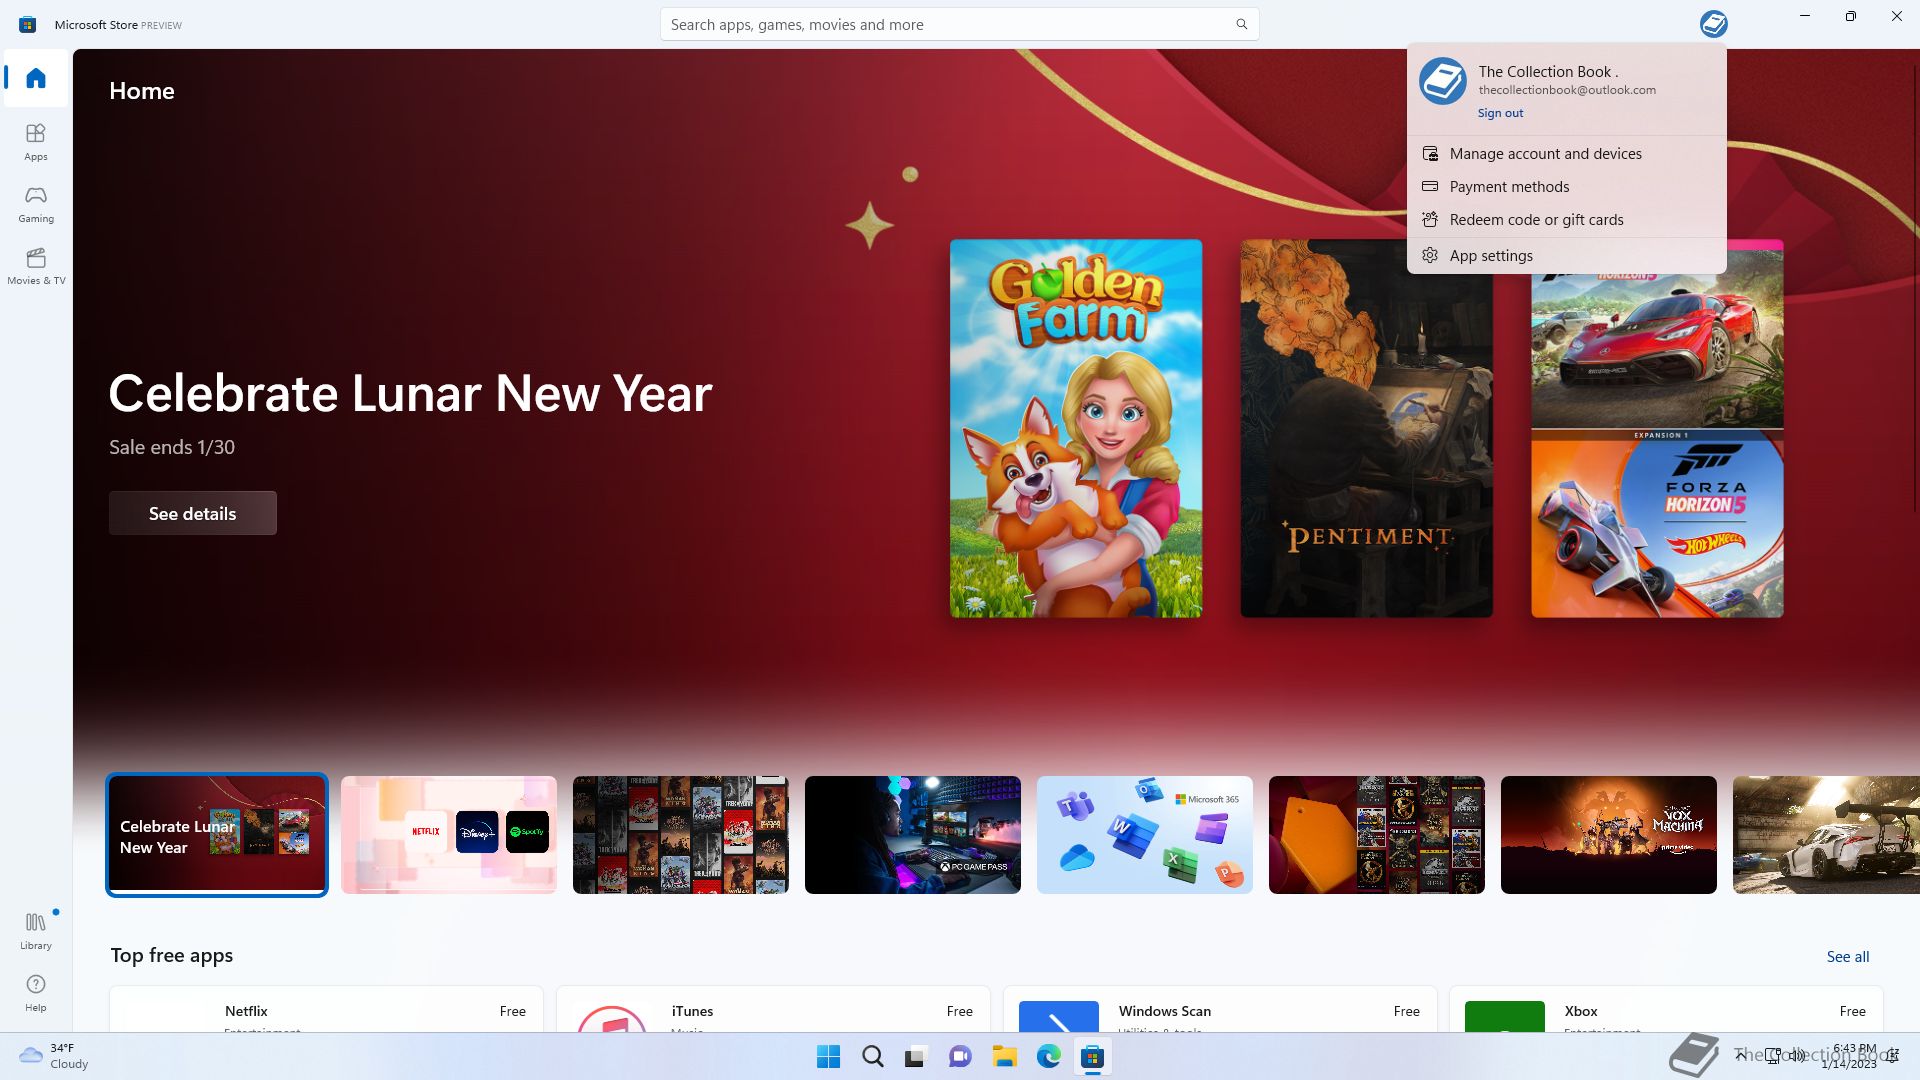Open Manage account and devices
The image size is (1920, 1080).
pyautogui.click(x=1566, y=154)
